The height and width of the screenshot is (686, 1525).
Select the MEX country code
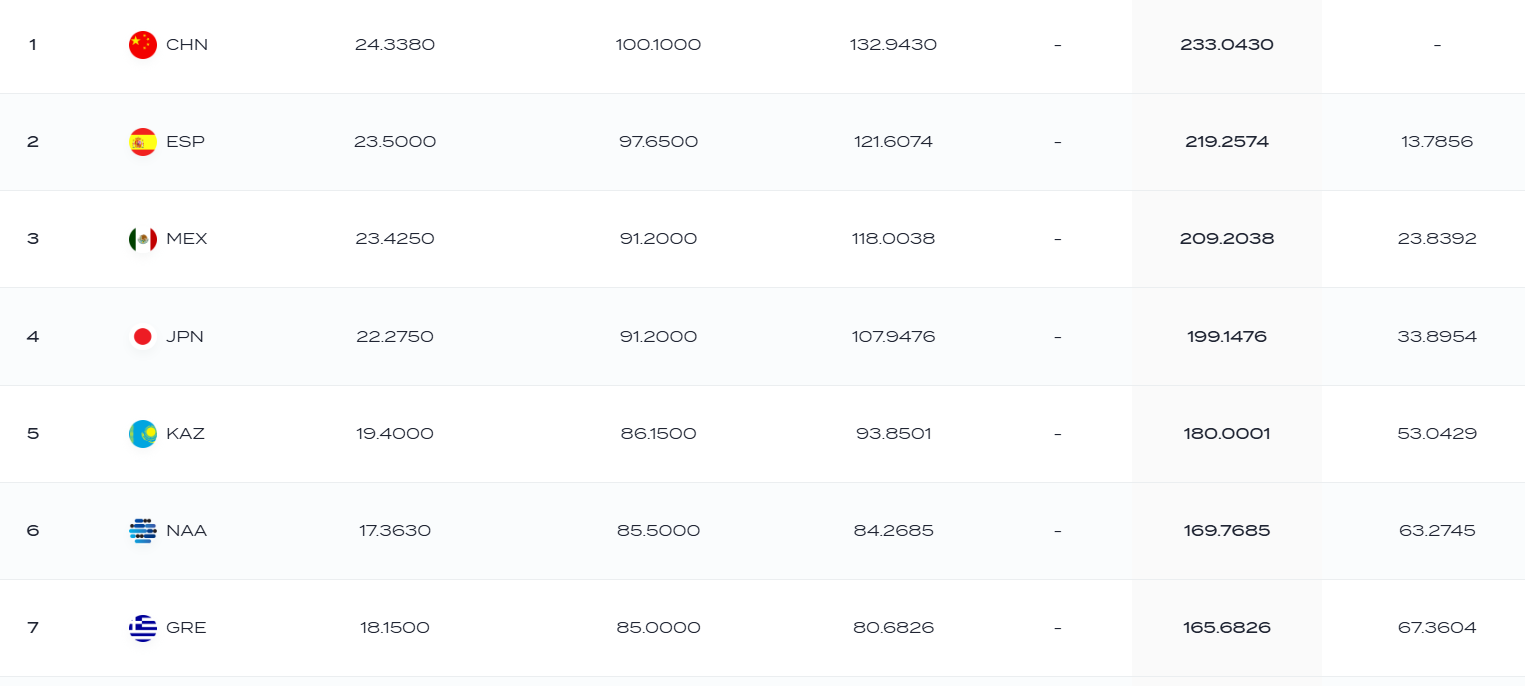187,239
